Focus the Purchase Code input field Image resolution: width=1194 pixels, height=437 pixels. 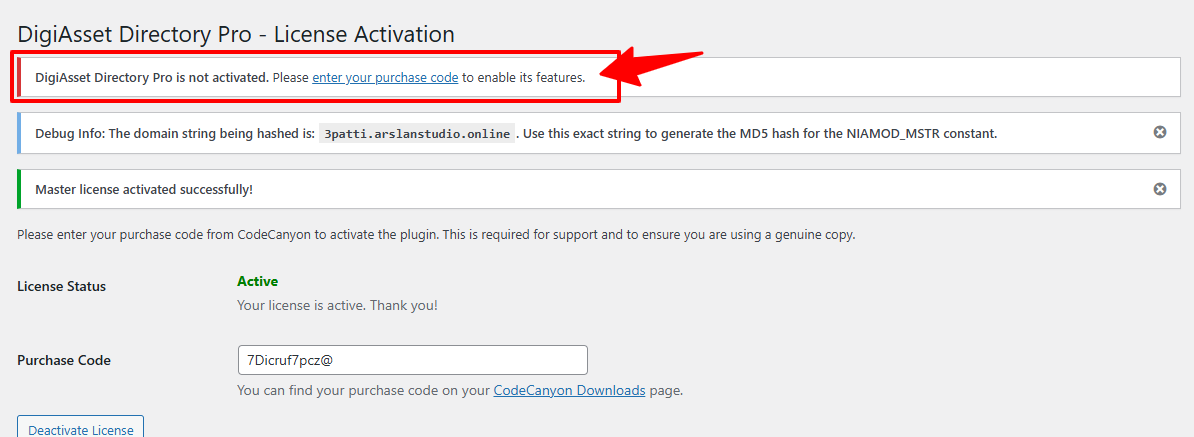(x=412, y=360)
